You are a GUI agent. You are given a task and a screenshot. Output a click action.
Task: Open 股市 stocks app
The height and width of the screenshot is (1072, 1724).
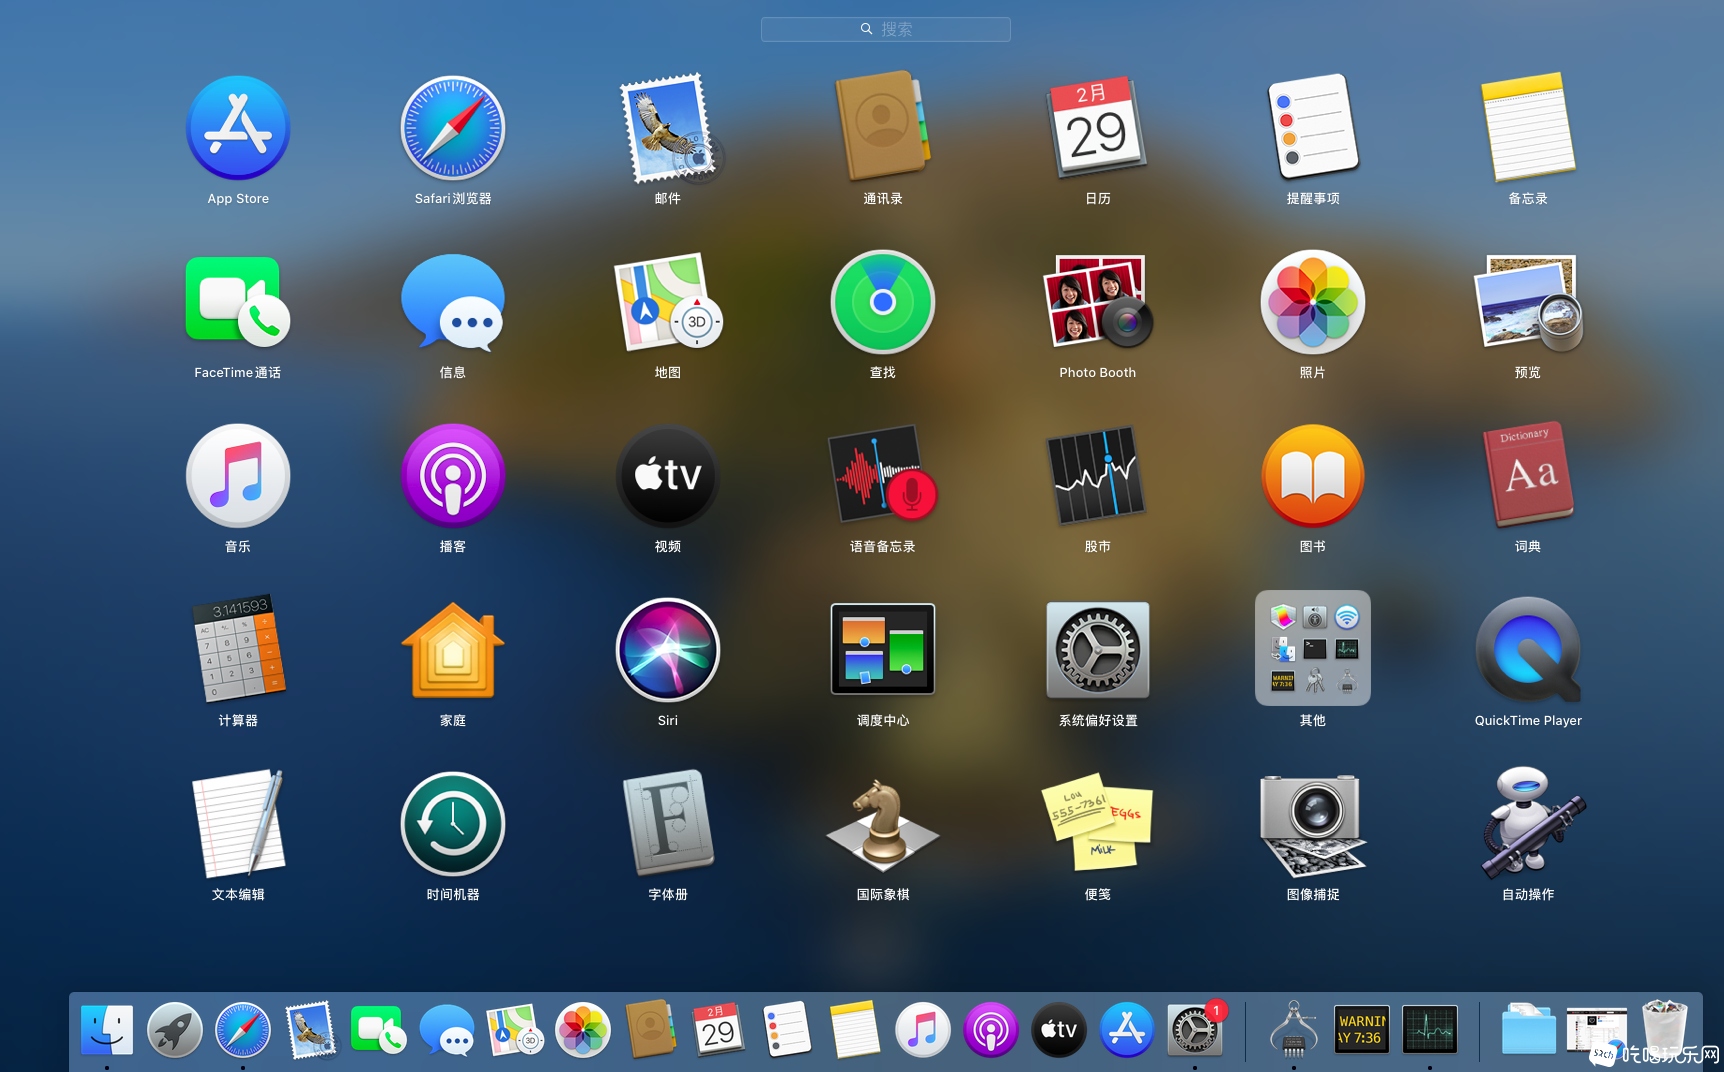1098,476
